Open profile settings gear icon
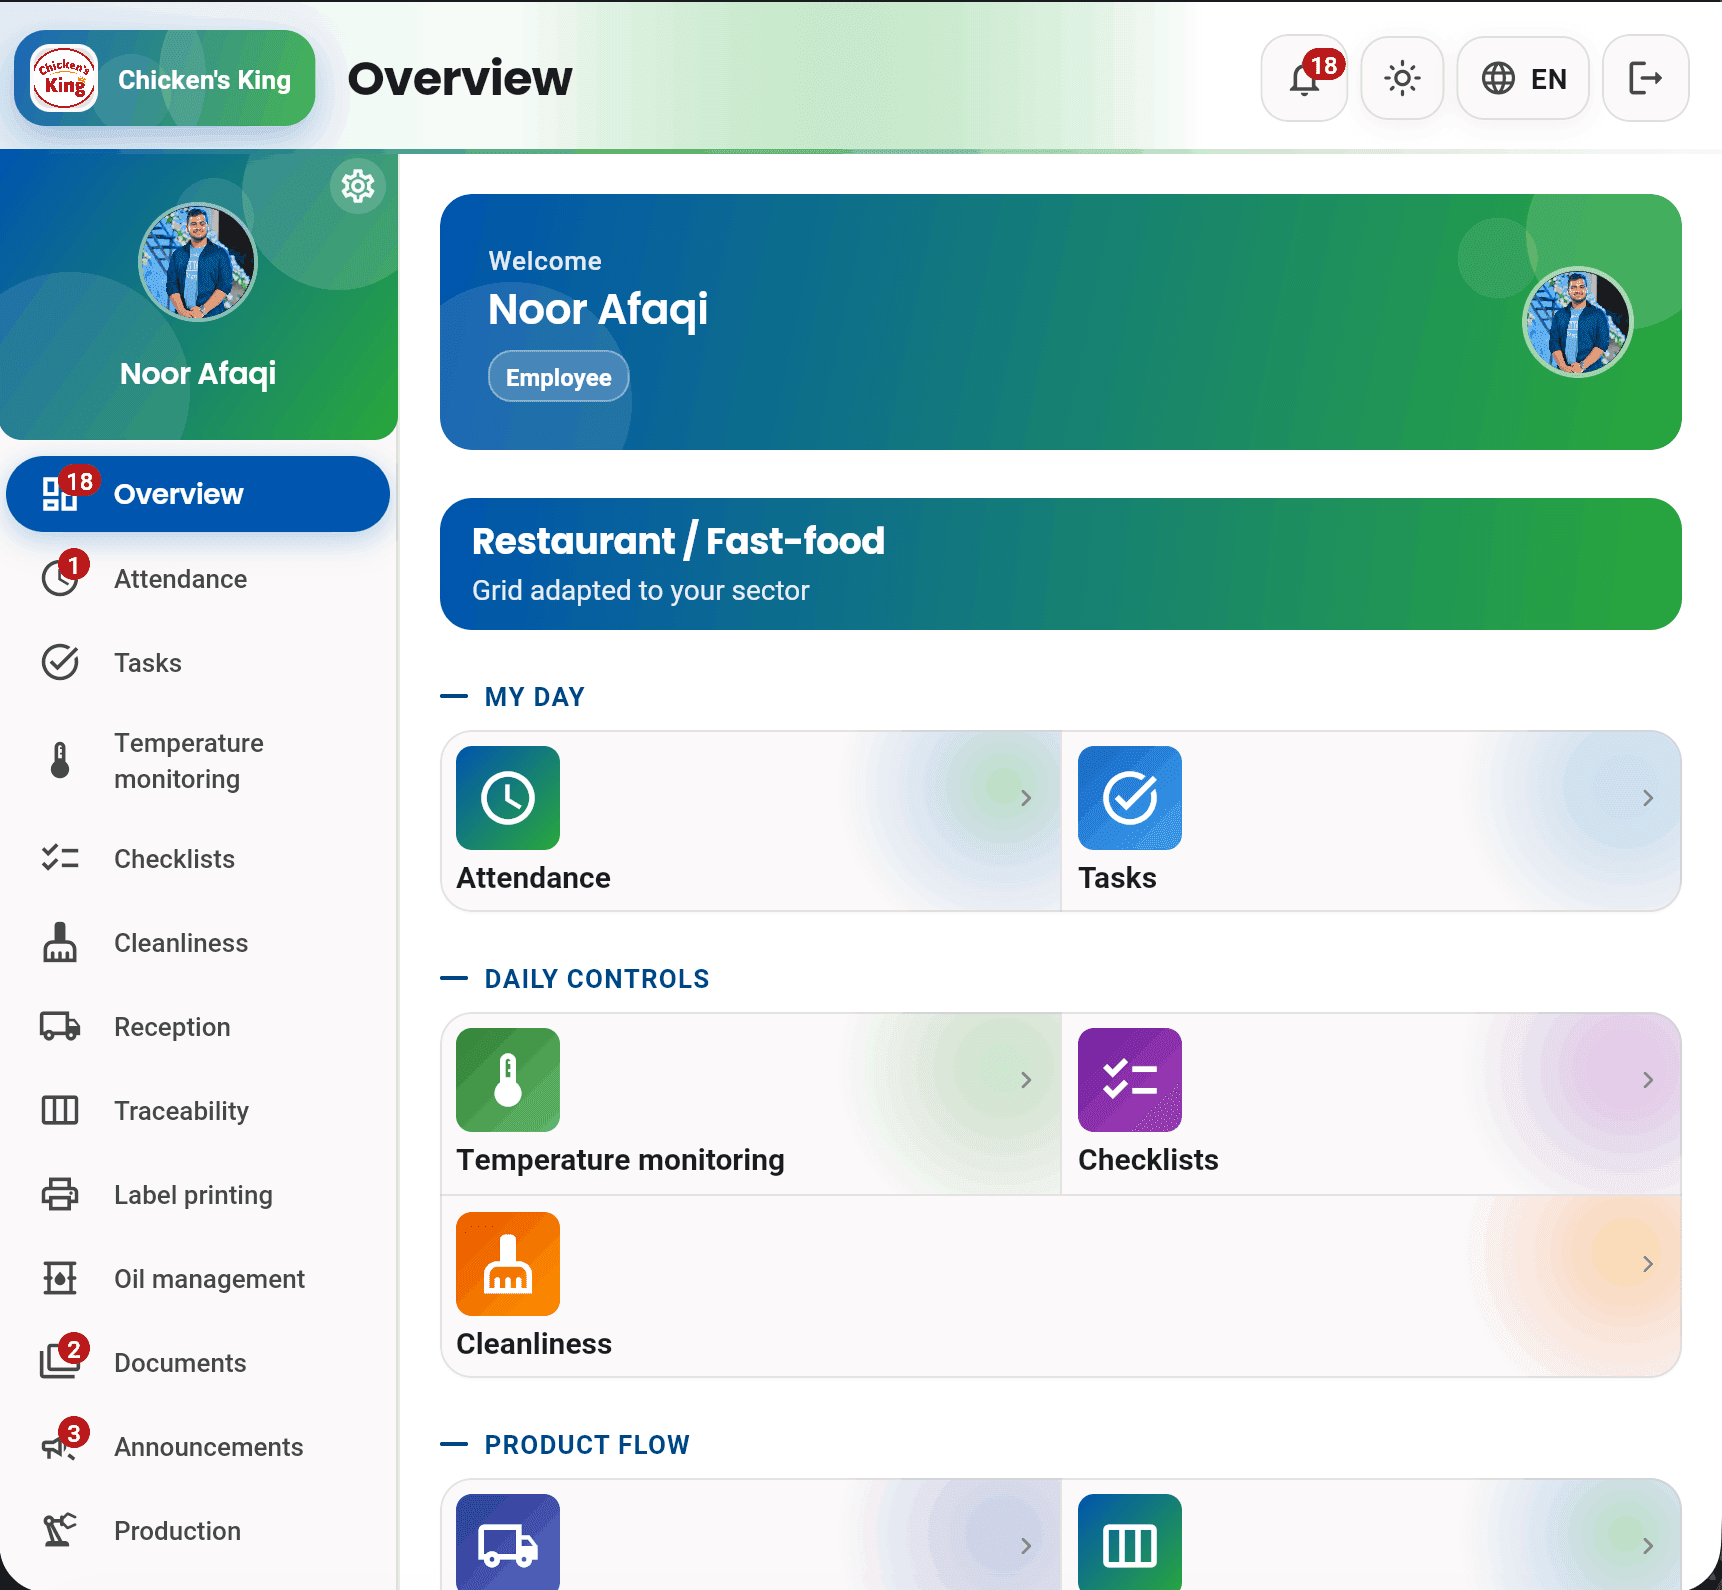 pos(358,186)
